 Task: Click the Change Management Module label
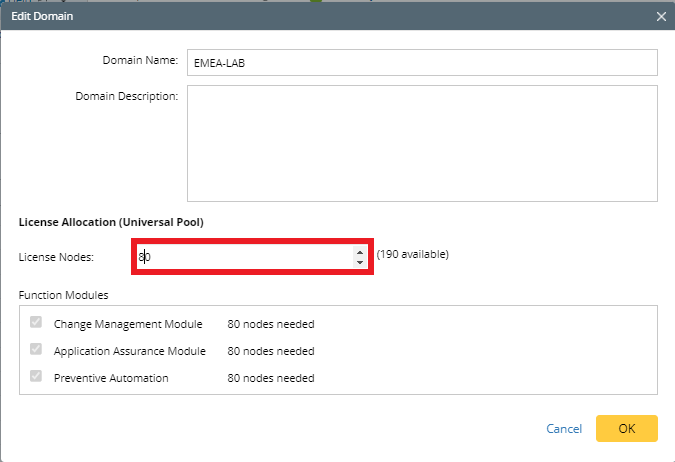[128, 324]
